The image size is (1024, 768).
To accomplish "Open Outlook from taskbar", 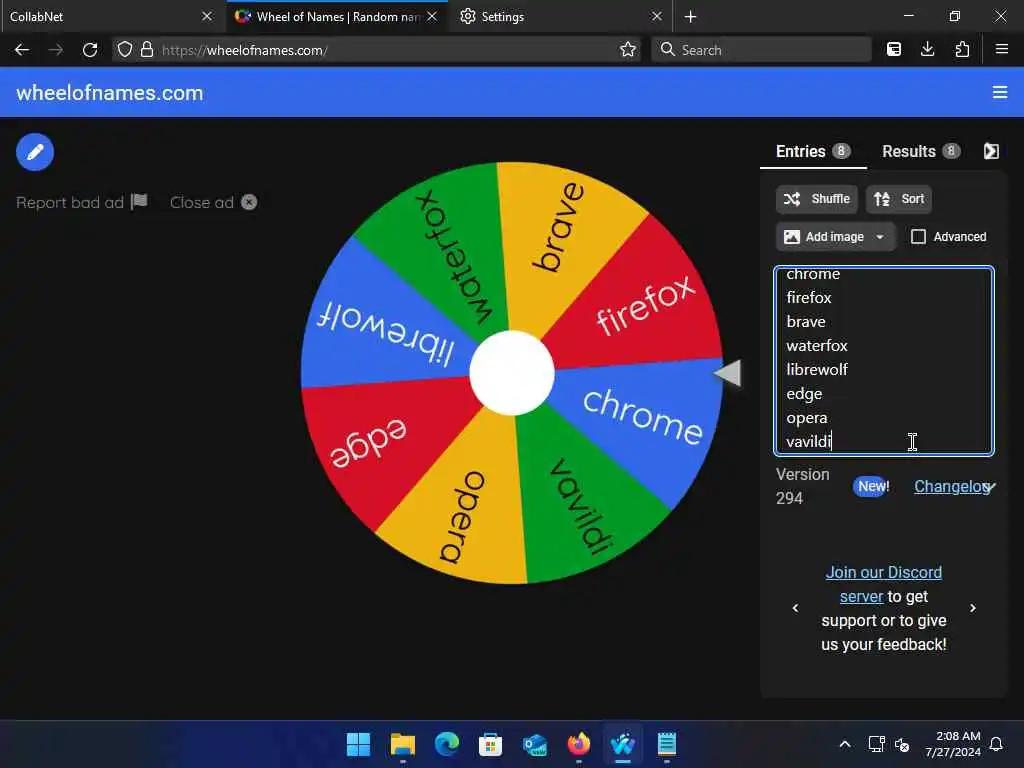I will click(x=535, y=744).
